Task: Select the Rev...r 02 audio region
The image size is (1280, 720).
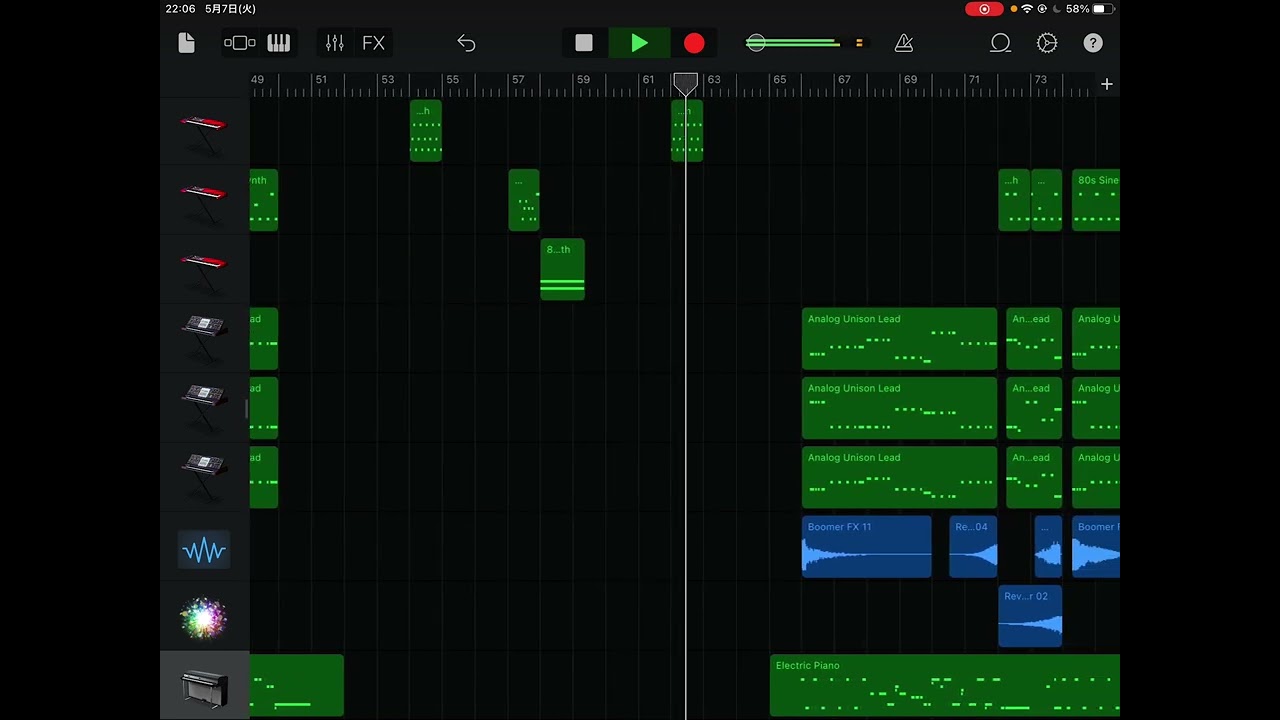Action: pos(1030,616)
